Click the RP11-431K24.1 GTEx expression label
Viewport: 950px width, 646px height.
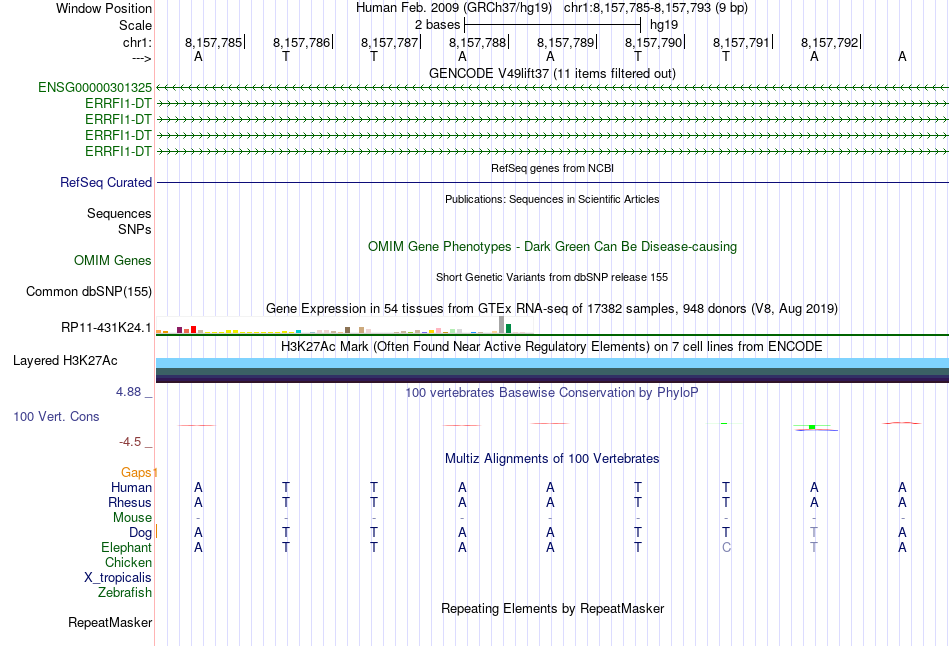click(x=106, y=328)
